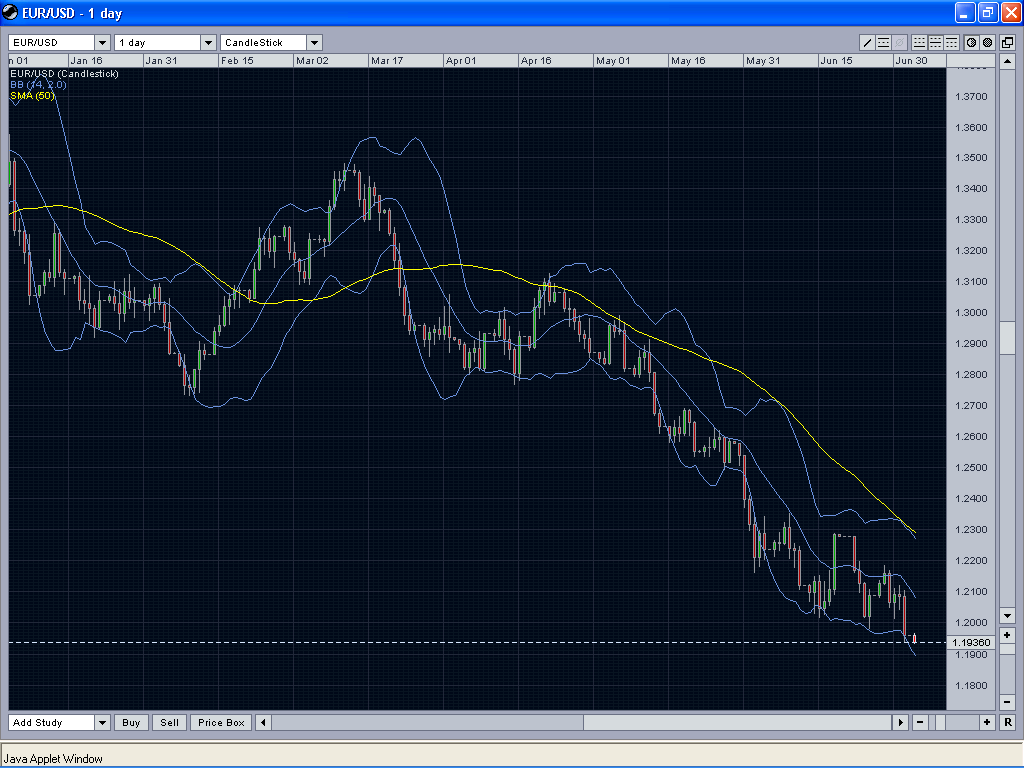The image size is (1024, 768).
Task: Click the horizontal zoom plus button
Action: [x=987, y=723]
